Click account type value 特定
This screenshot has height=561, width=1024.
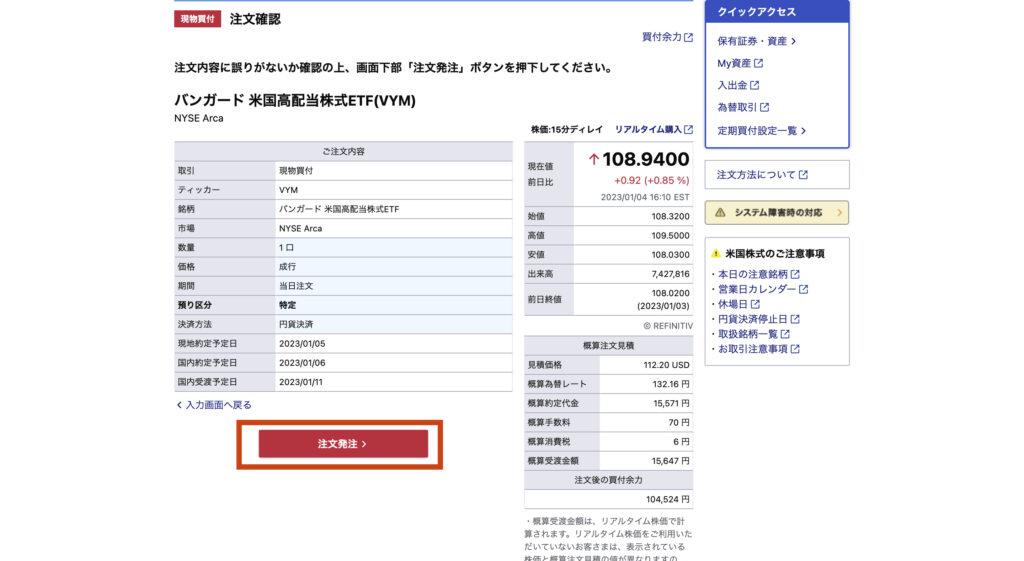click(287, 305)
